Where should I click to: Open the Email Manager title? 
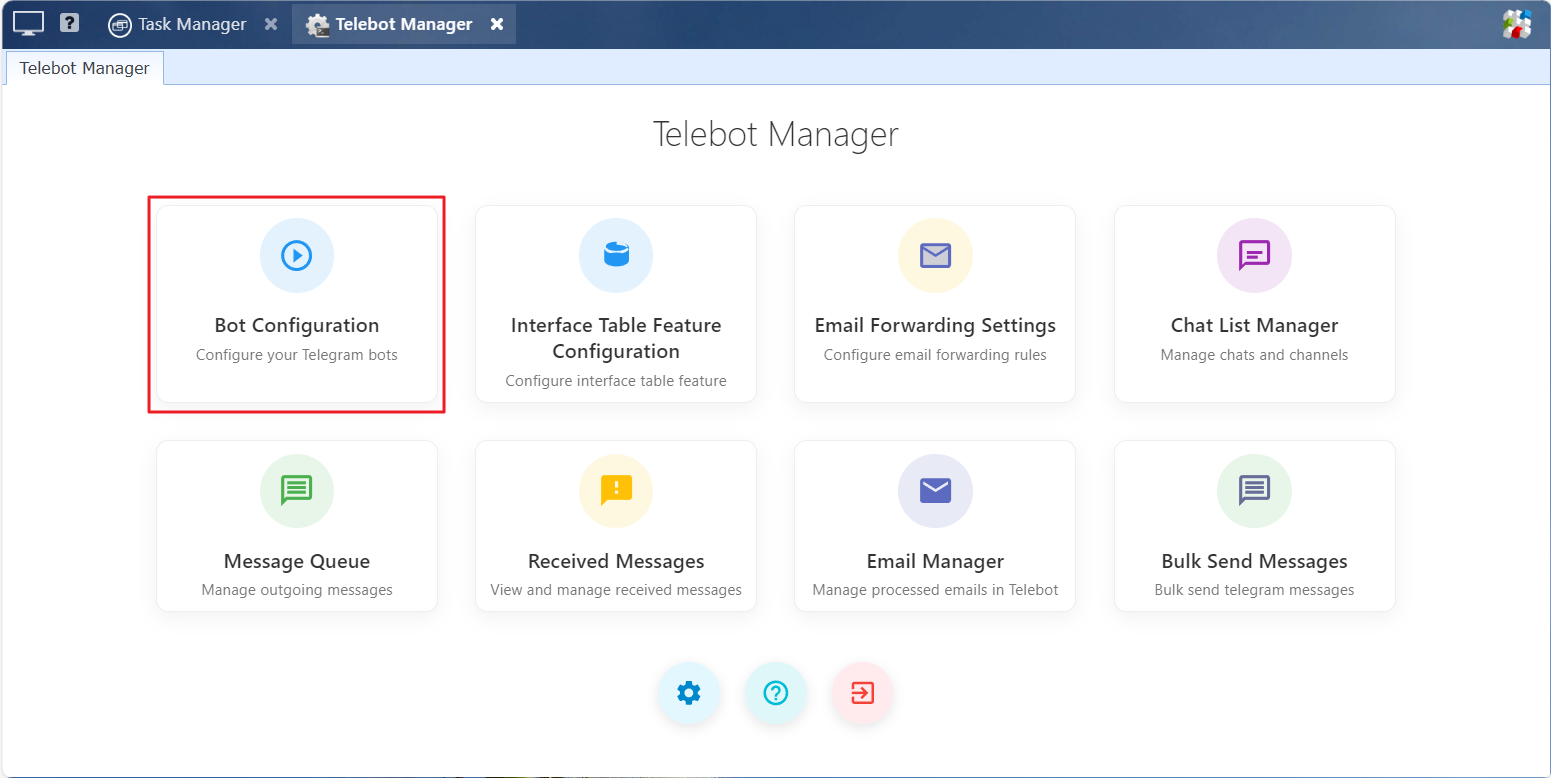click(935, 561)
